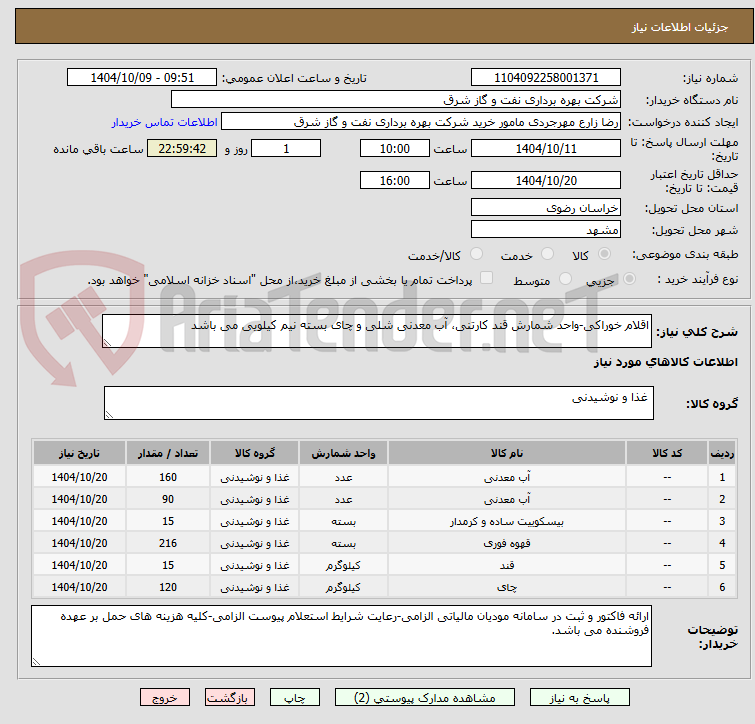Open اطلاعات تماس خریدار link

click(165, 122)
